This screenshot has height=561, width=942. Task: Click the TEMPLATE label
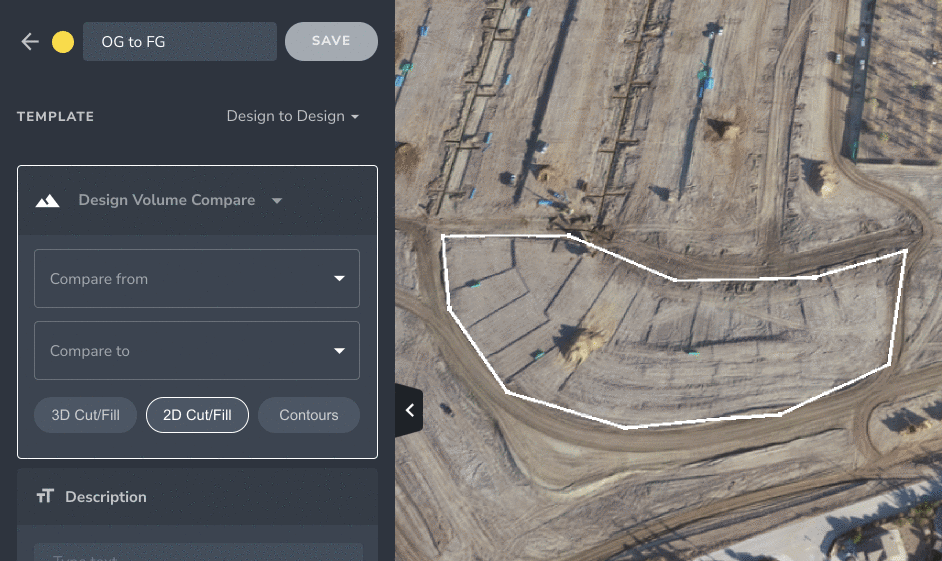[55, 117]
